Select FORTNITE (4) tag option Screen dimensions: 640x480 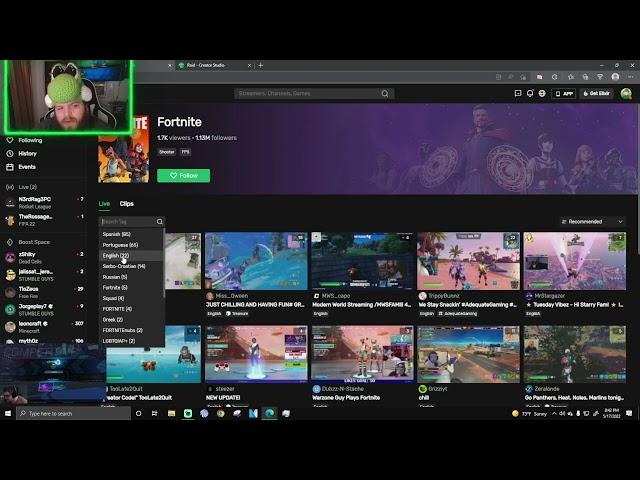(131, 309)
